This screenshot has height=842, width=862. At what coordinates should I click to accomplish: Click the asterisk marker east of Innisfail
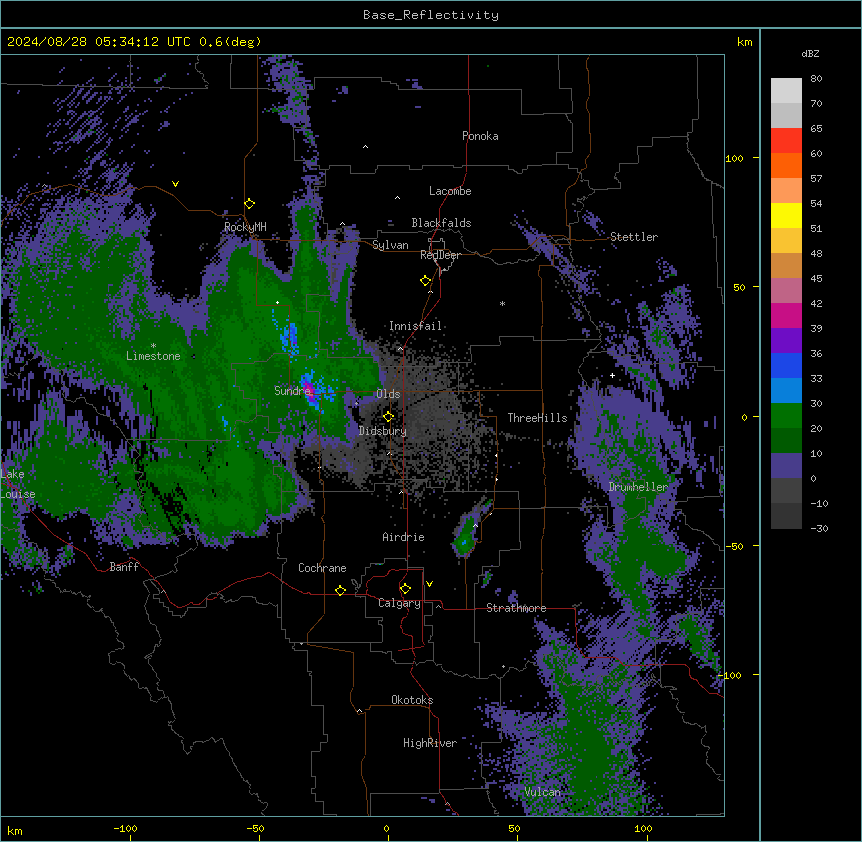click(x=502, y=303)
